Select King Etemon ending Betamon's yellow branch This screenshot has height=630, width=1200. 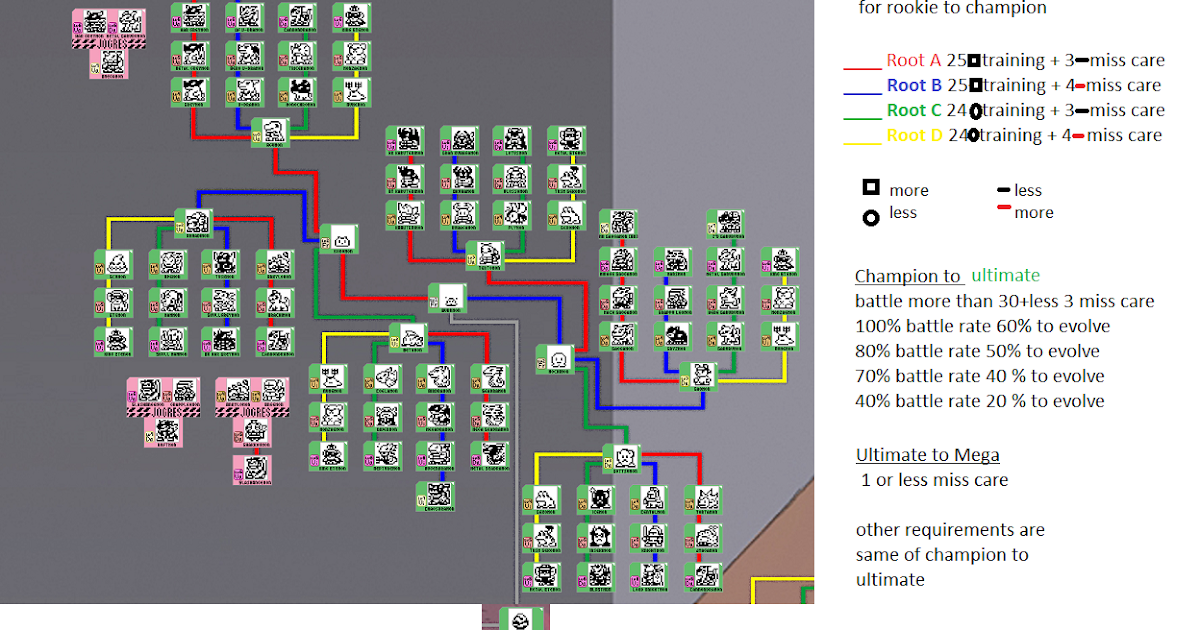(328, 454)
